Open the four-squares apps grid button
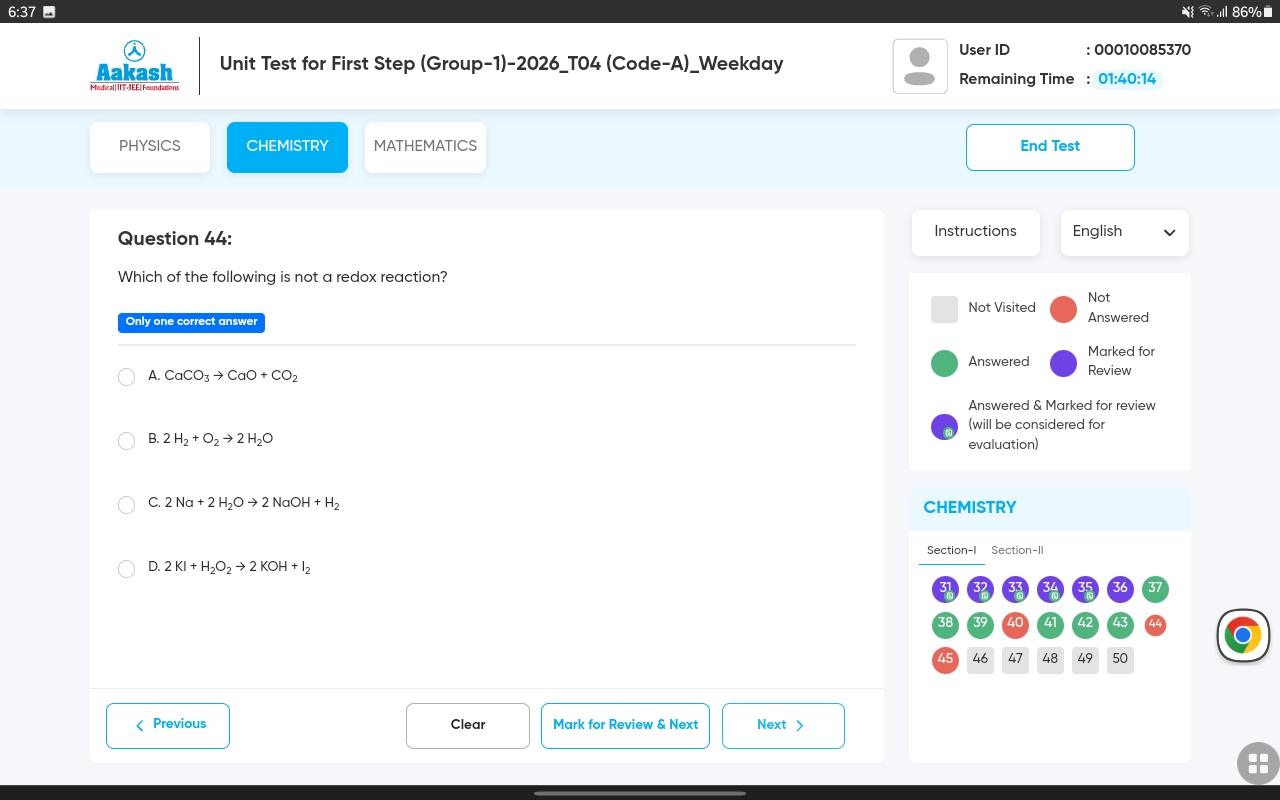 [x=1258, y=764]
